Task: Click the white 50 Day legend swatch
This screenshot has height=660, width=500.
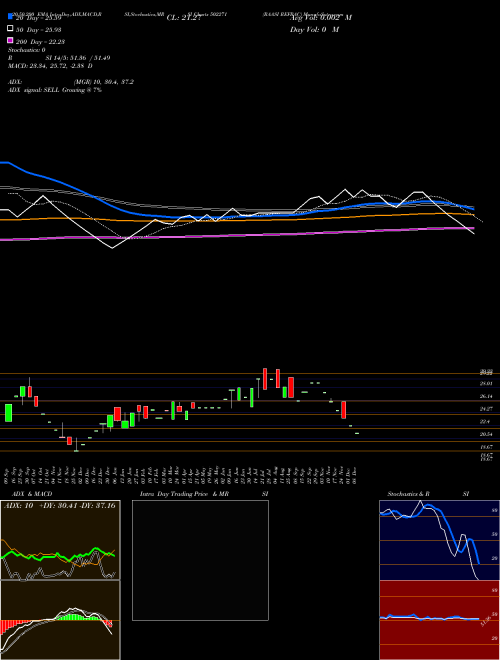Action: coord(10,29)
